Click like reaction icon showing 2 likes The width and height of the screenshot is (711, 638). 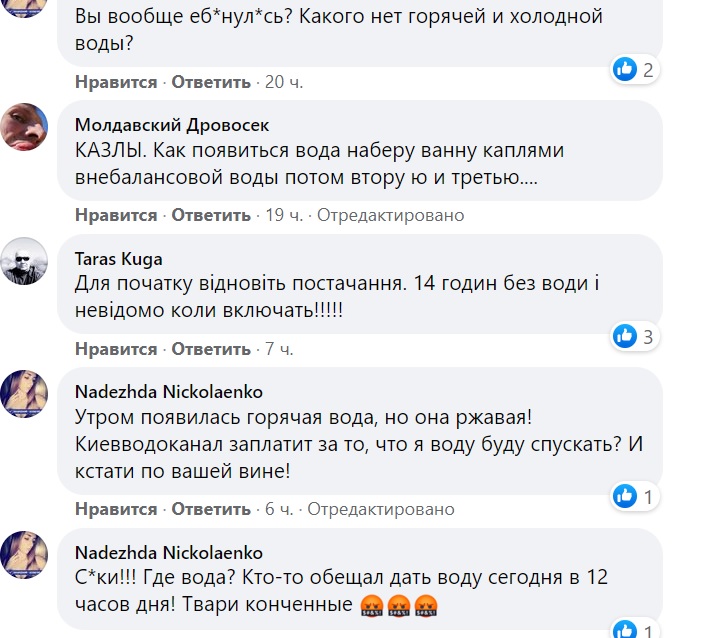(625, 69)
